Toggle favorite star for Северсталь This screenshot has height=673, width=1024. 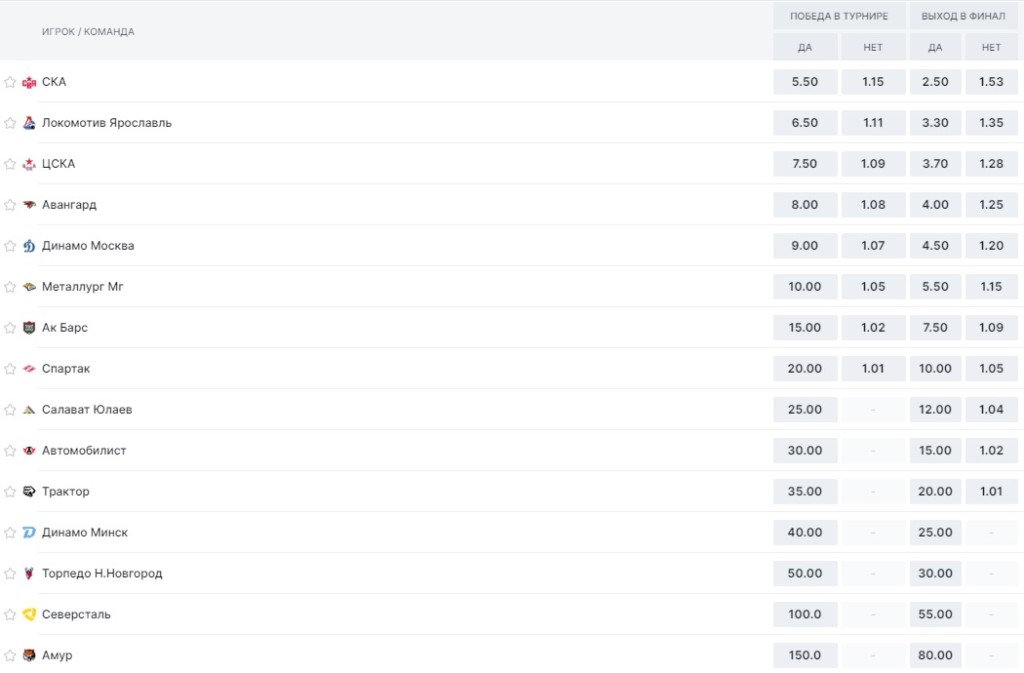(x=10, y=614)
